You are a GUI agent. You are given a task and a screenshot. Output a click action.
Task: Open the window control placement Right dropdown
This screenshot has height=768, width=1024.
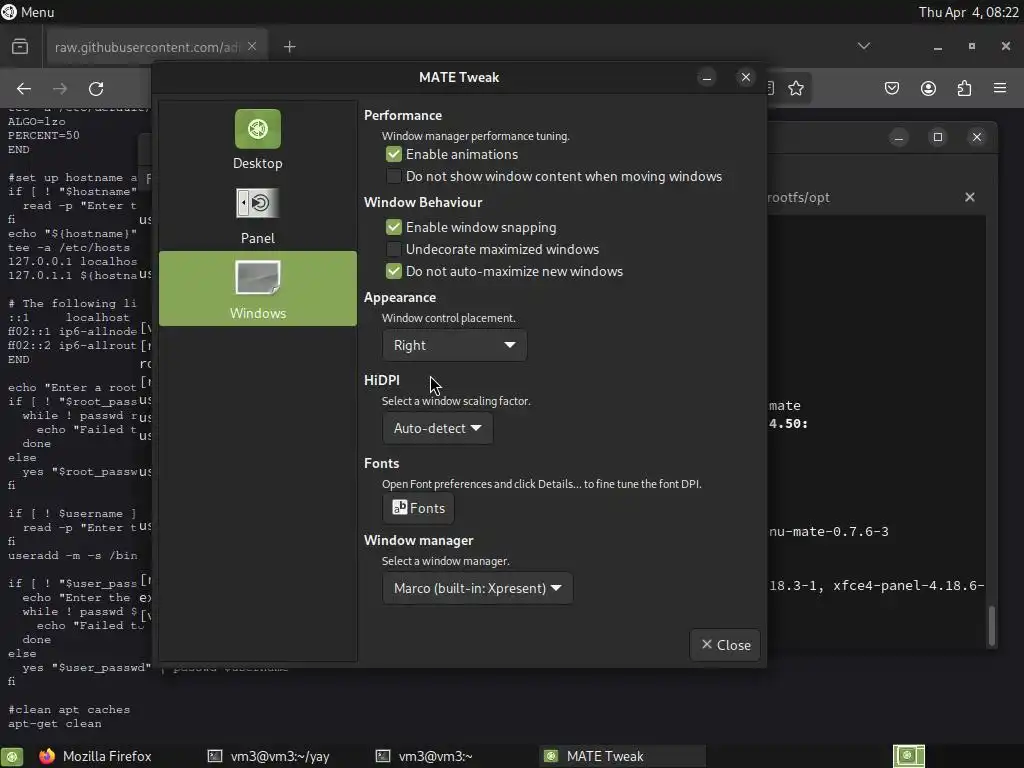click(455, 345)
